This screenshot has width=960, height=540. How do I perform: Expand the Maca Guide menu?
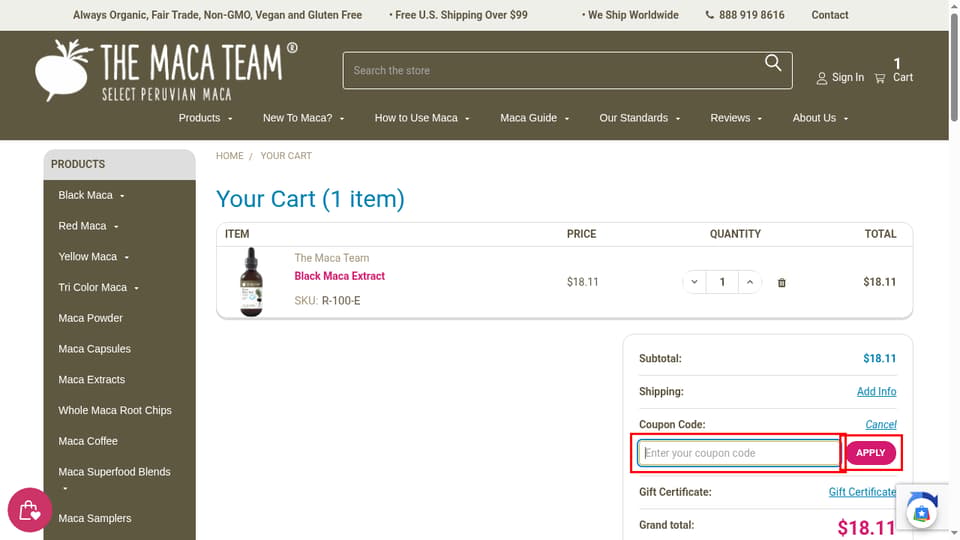pos(534,118)
